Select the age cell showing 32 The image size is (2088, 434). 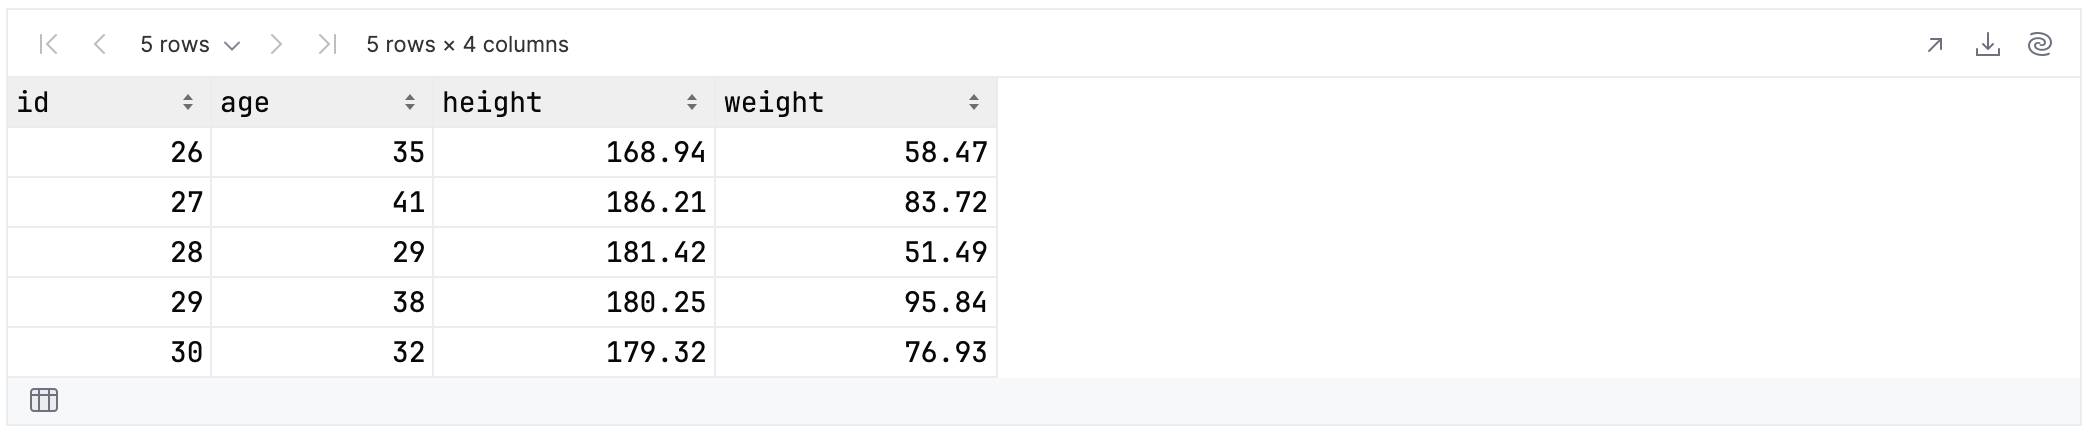pyautogui.click(x=322, y=352)
